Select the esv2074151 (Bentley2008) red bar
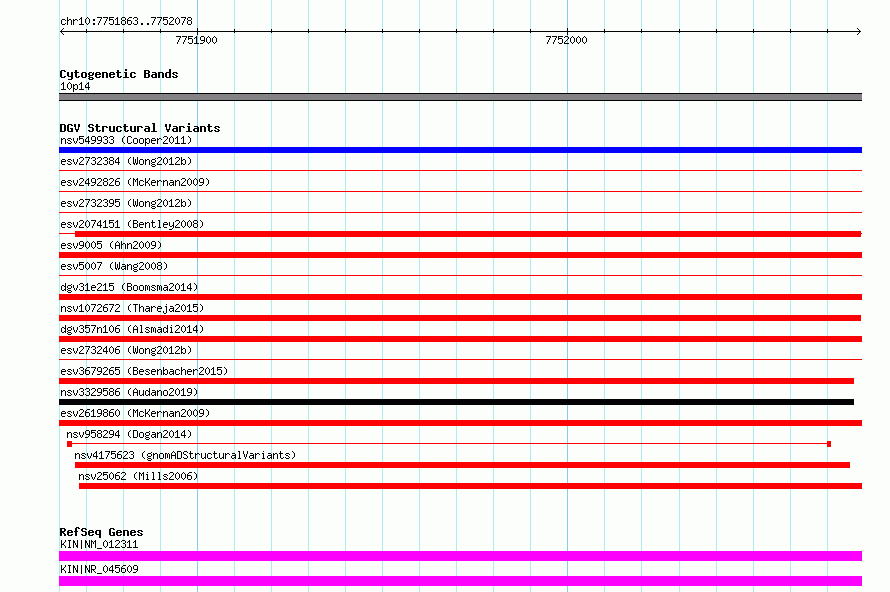The height and width of the screenshot is (592, 890). 468,234
